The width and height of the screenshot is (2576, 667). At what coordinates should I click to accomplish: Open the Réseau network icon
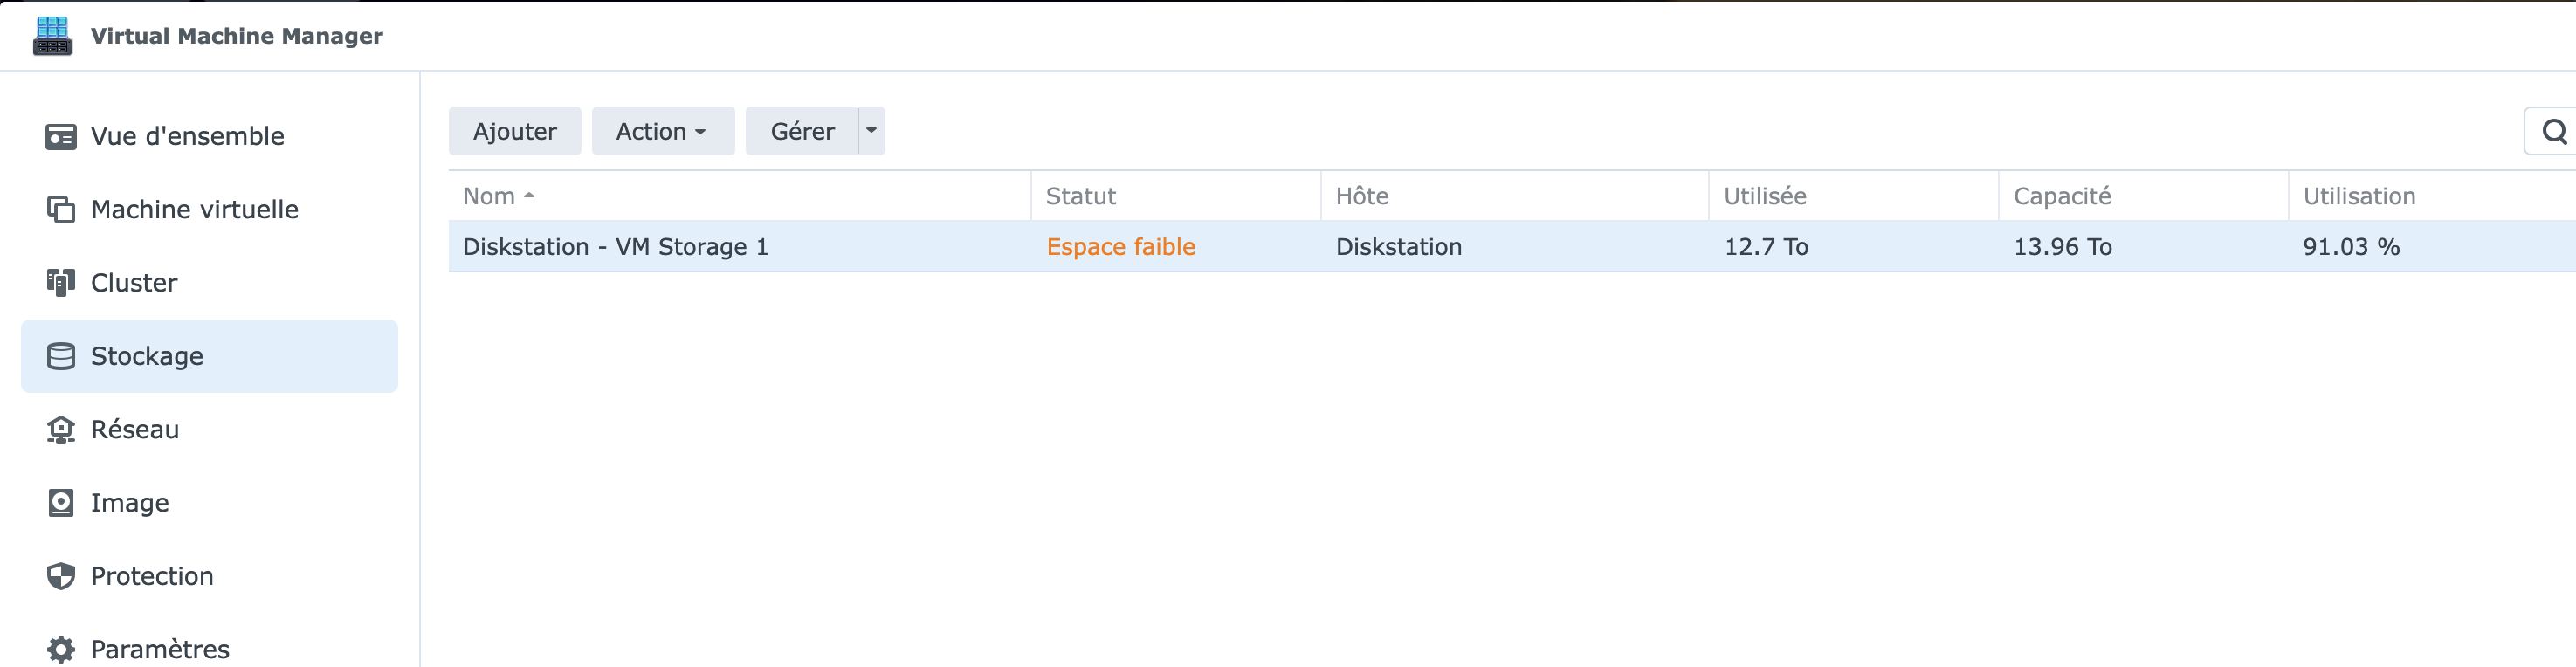(x=61, y=430)
